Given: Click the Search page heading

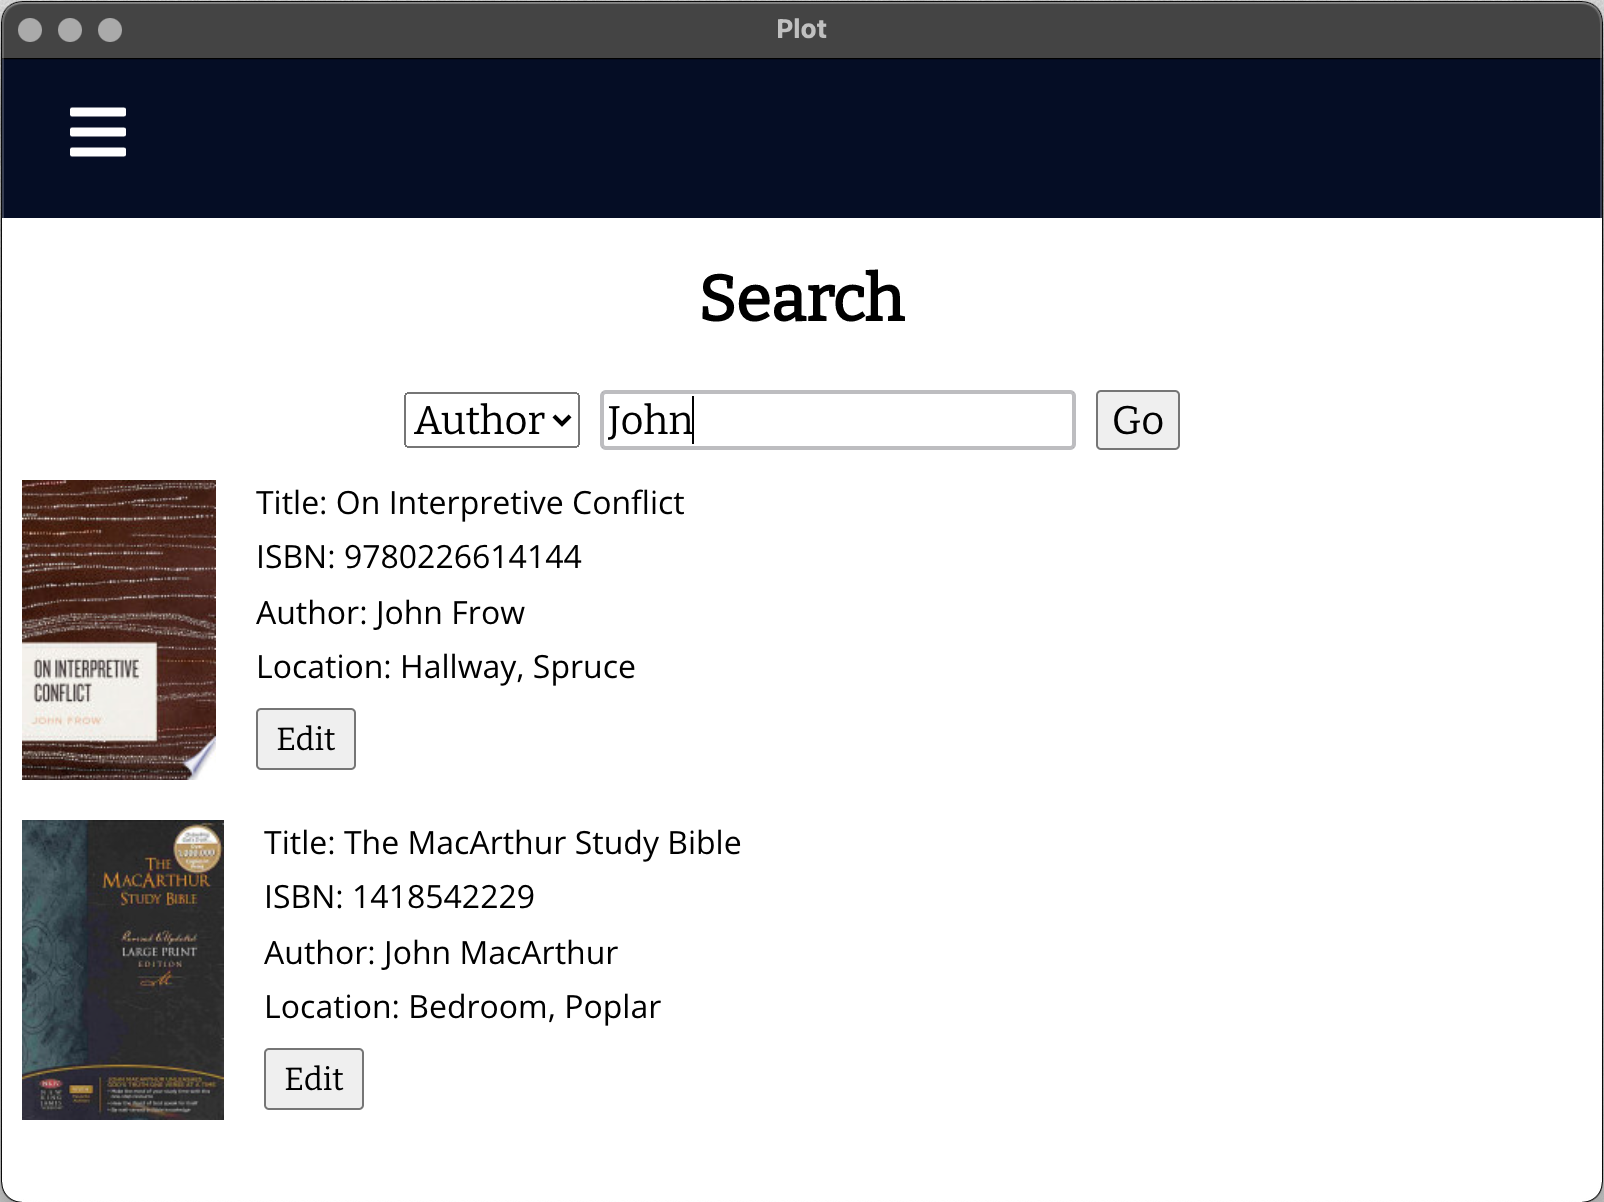Looking at the screenshot, I should click(x=802, y=298).
